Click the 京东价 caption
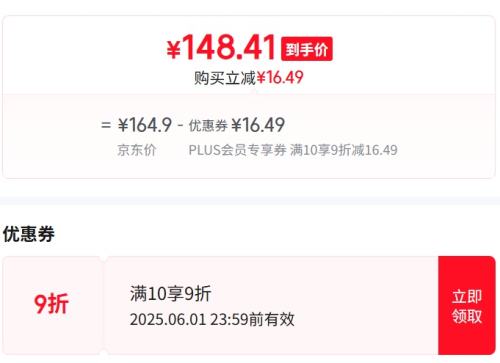This screenshot has height=363, width=500. pos(137,150)
